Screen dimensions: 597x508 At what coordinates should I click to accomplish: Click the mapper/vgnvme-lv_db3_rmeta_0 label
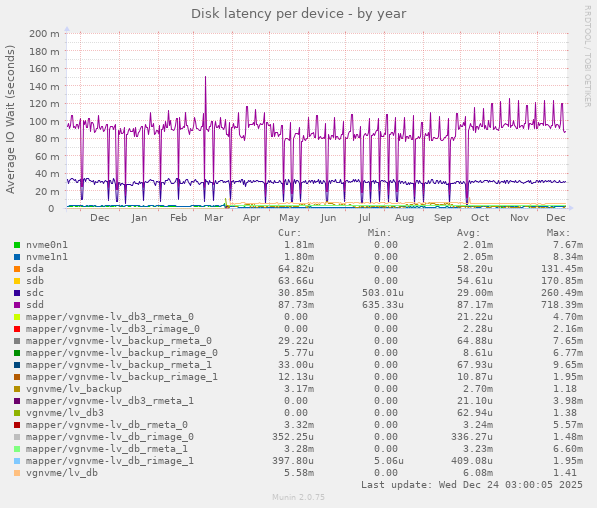(x=110, y=317)
